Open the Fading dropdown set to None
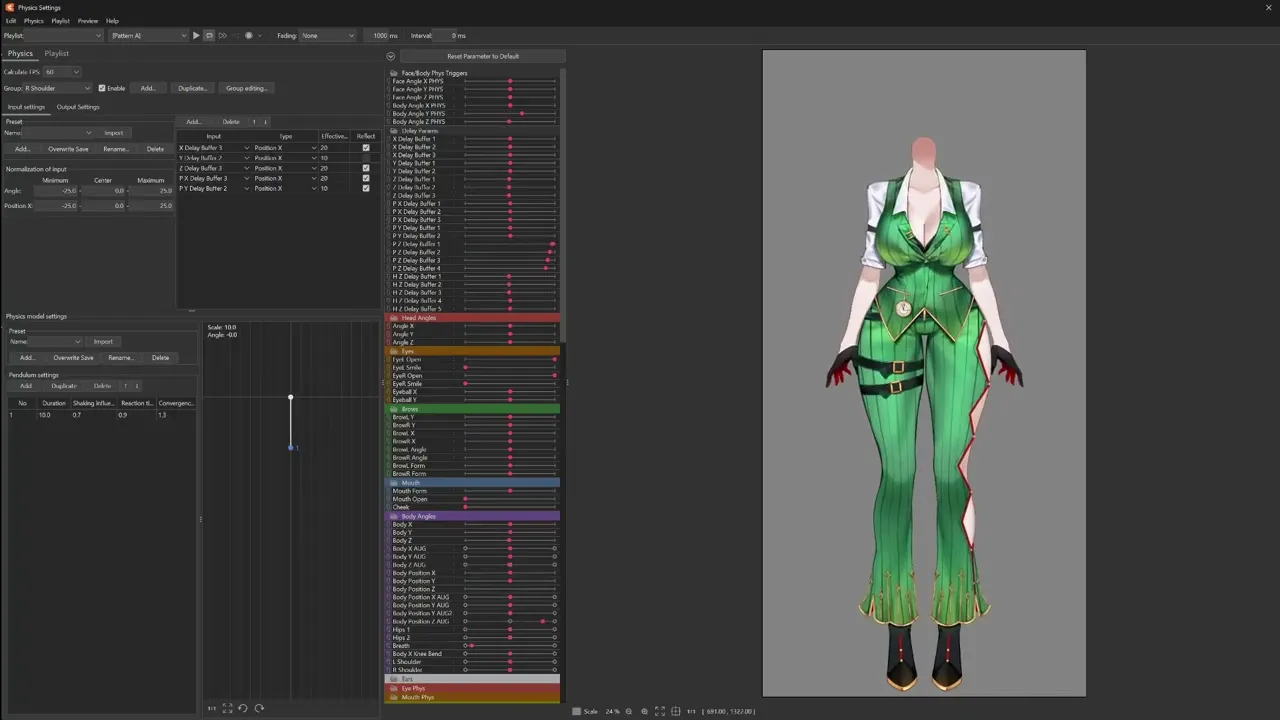The height and width of the screenshot is (720, 1280). (328, 36)
